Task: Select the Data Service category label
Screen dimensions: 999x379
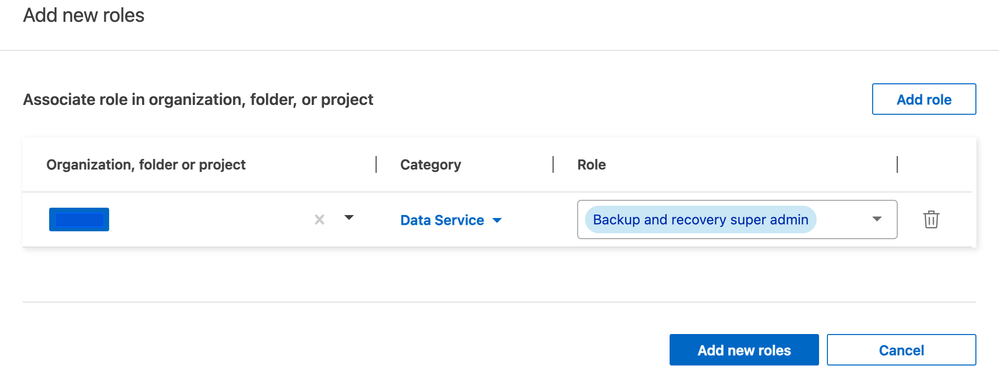Action: pyautogui.click(x=442, y=220)
